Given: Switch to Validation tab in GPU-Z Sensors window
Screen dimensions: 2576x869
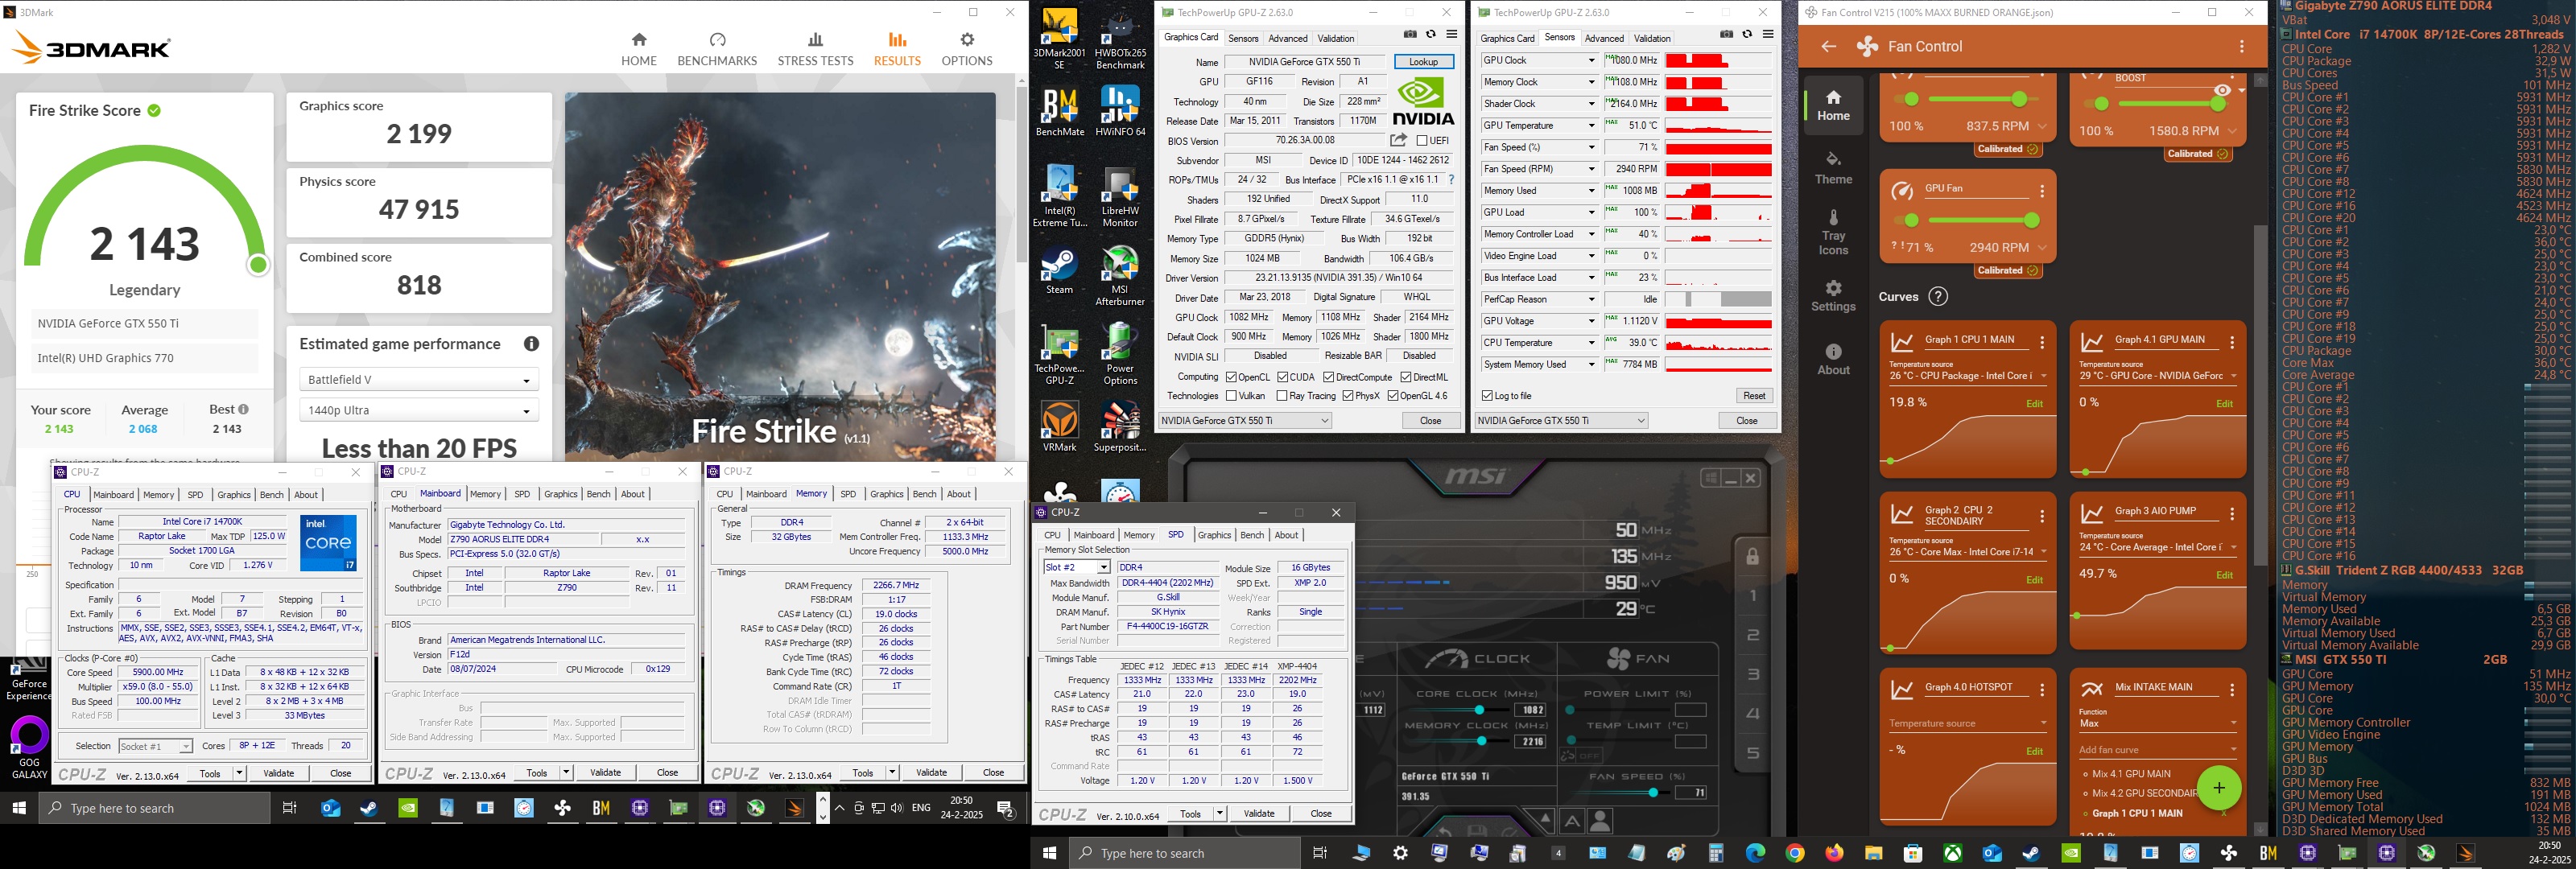Looking at the screenshot, I should tap(1651, 38).
